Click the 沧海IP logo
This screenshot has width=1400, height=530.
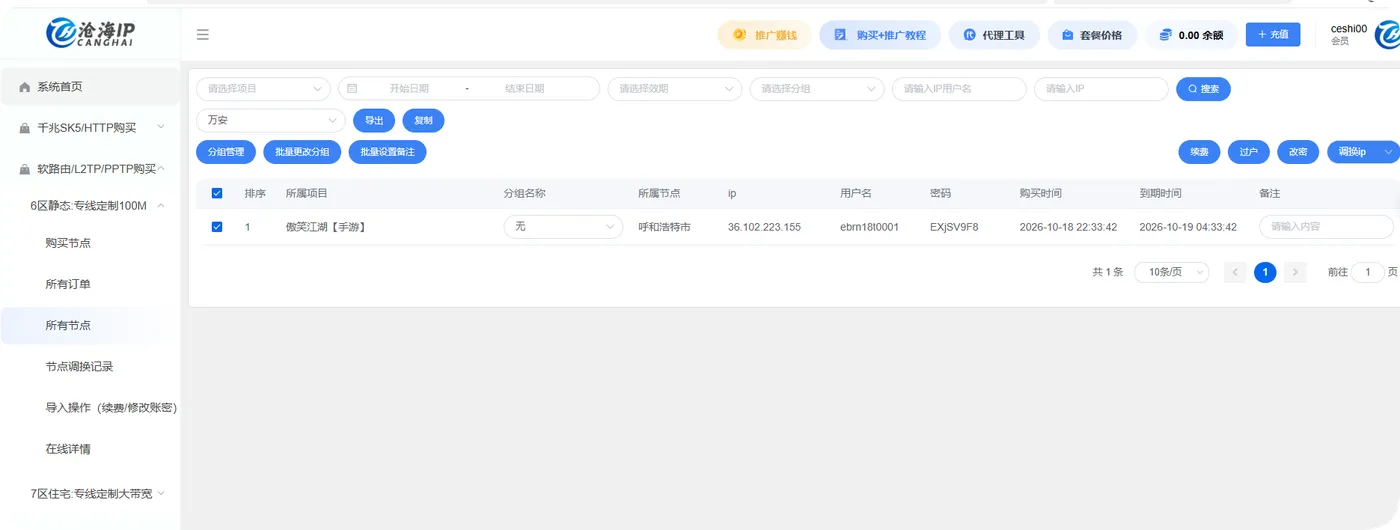pyautogui.click(x=90, y=33)
